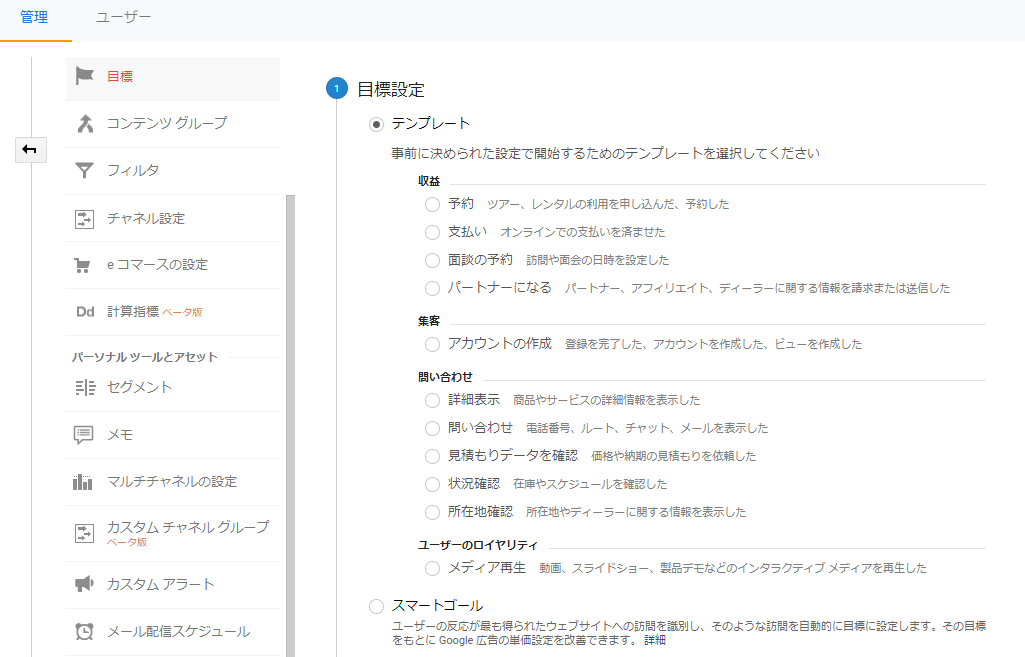
Task: Select the アカウントの作成 radio button
Action: pyautogui.click(x=432, y=345)
